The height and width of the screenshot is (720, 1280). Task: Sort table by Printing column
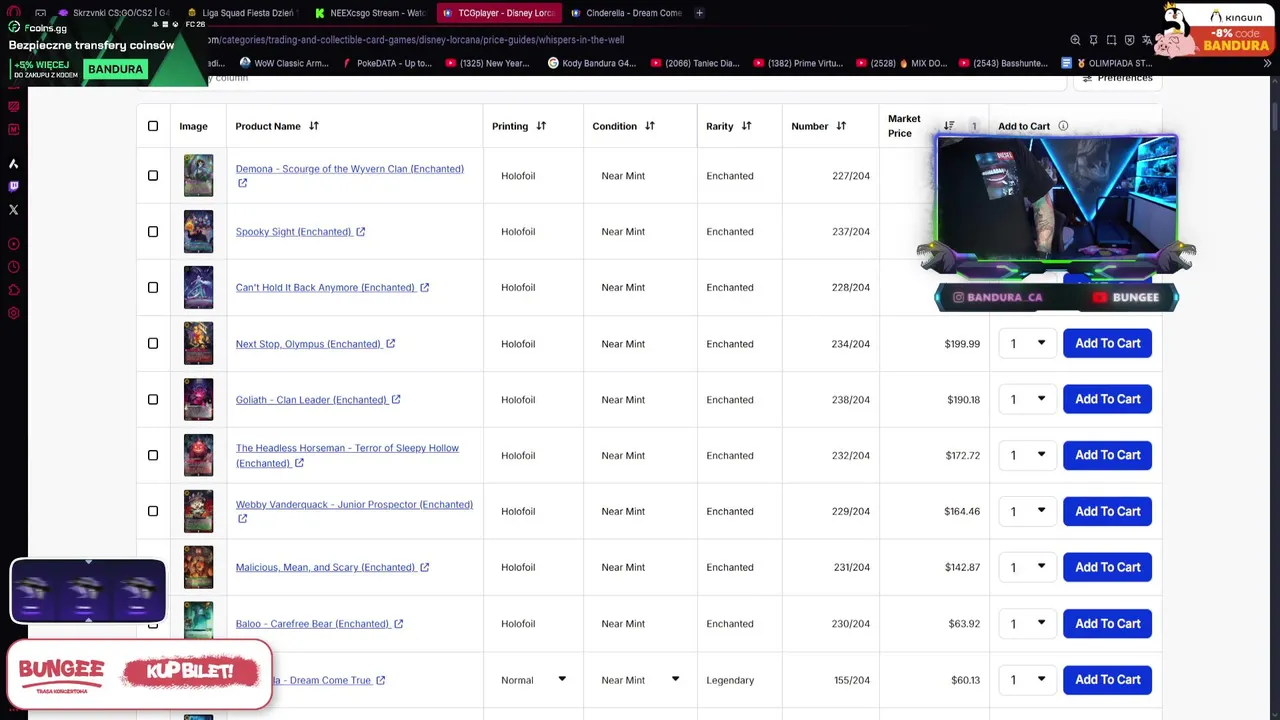click(x=541, y=126)
